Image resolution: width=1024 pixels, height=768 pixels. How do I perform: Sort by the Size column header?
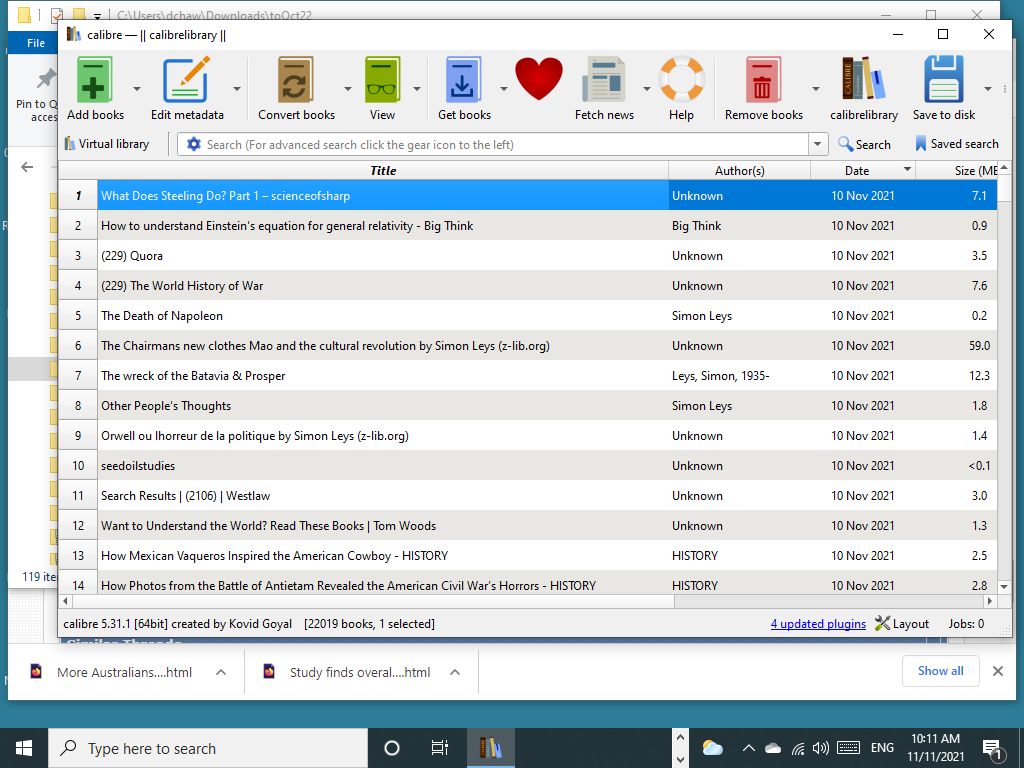click(x=957, y=170)
